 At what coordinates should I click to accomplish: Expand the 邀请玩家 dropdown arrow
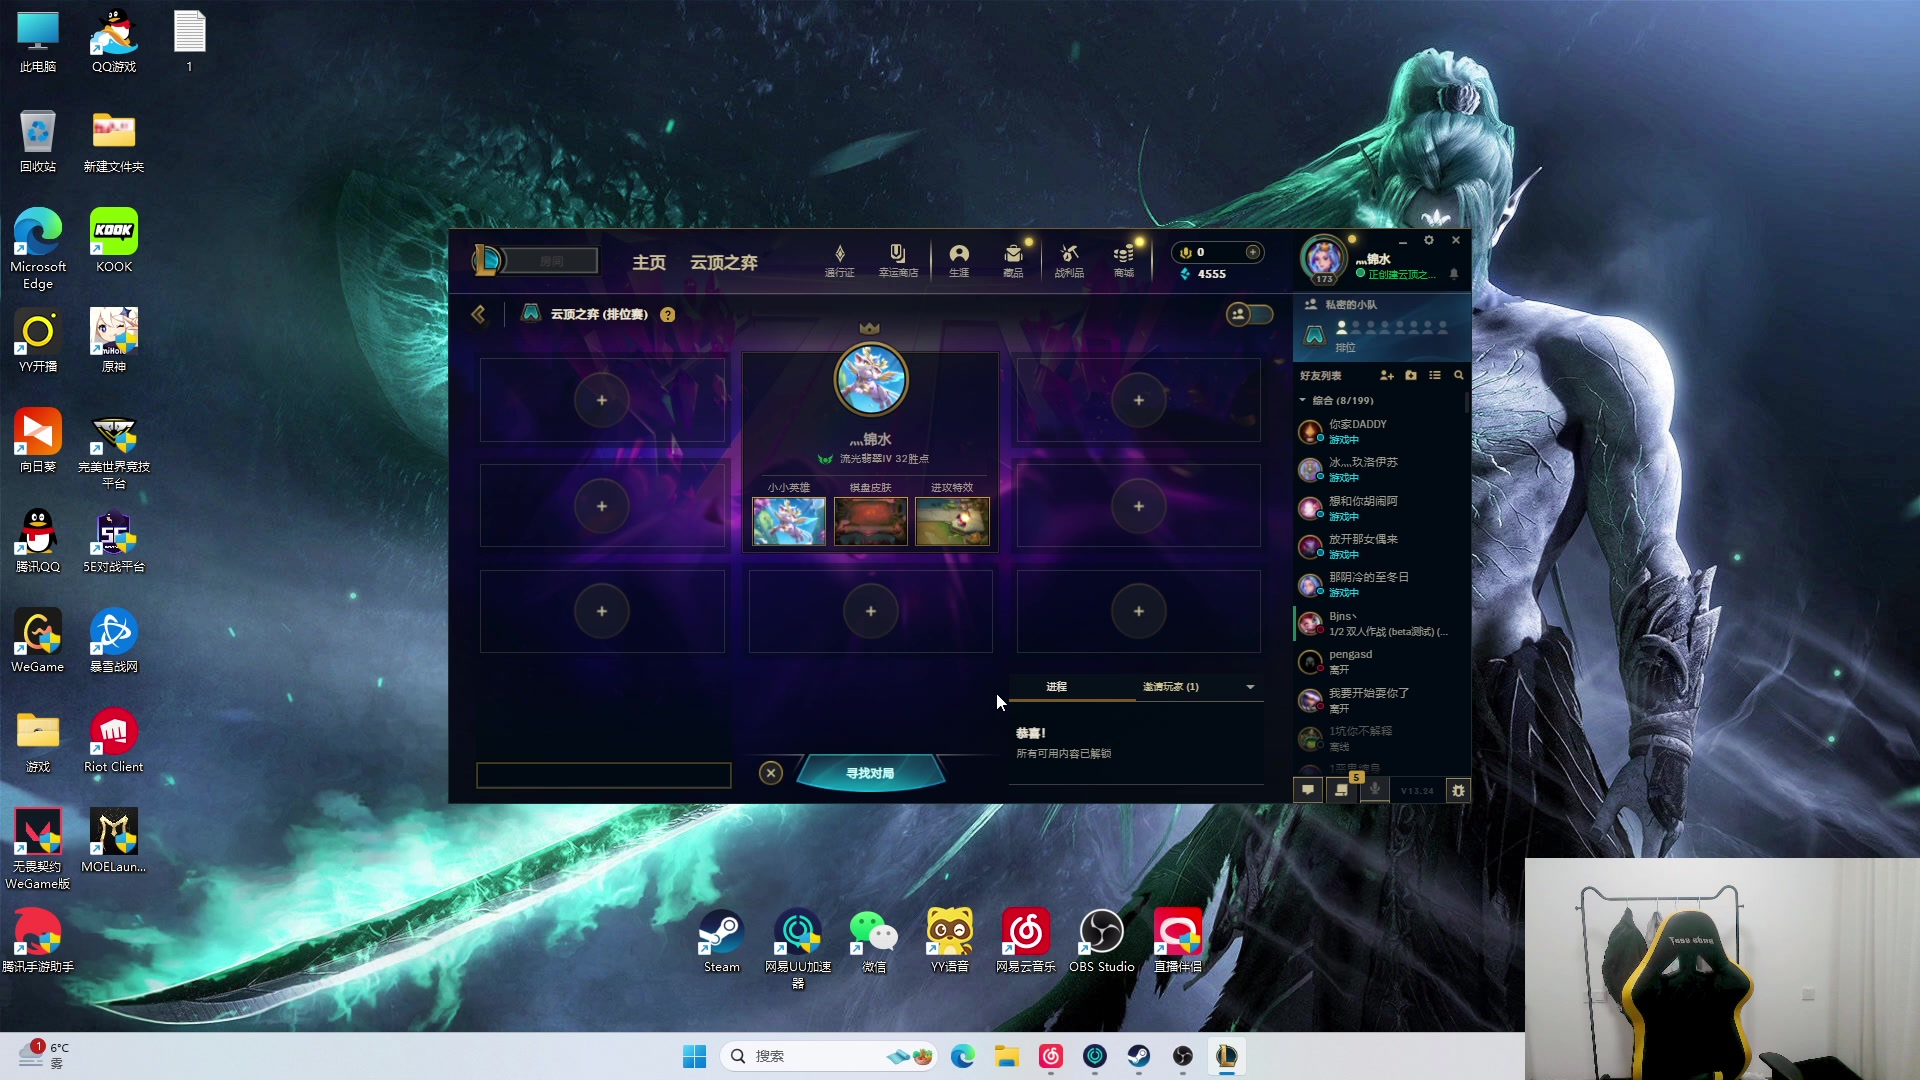1250,687
